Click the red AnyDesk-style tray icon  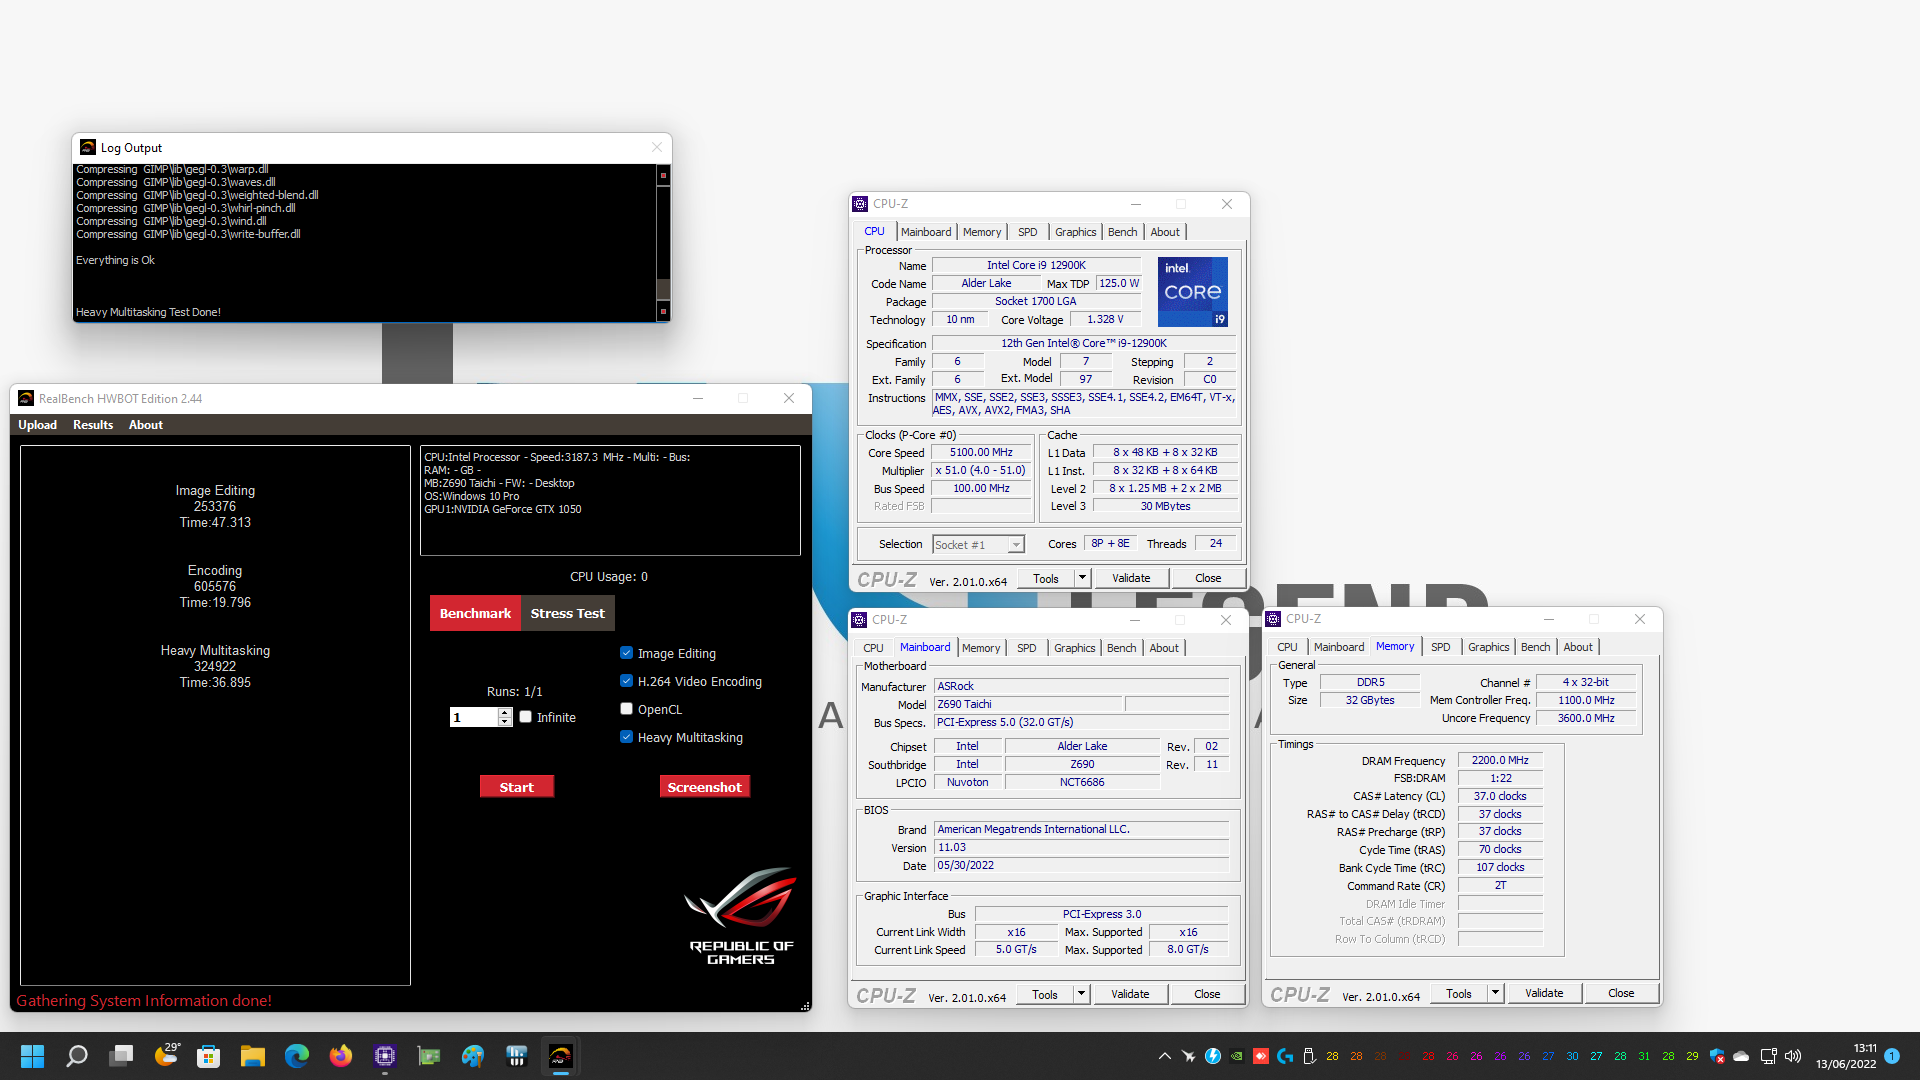[x=1261, y=1056]
